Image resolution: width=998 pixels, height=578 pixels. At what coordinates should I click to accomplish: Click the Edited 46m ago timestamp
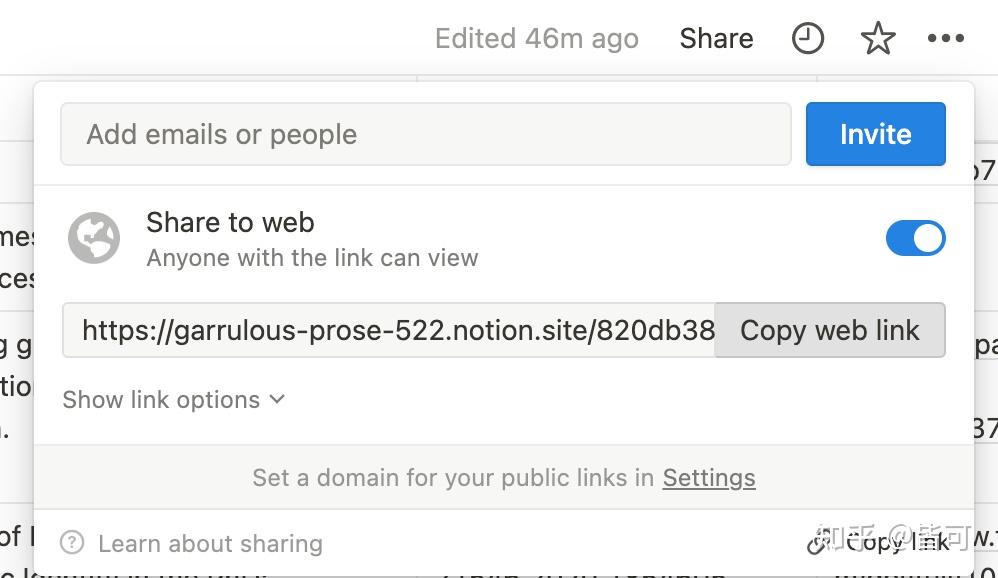point(536,39)
